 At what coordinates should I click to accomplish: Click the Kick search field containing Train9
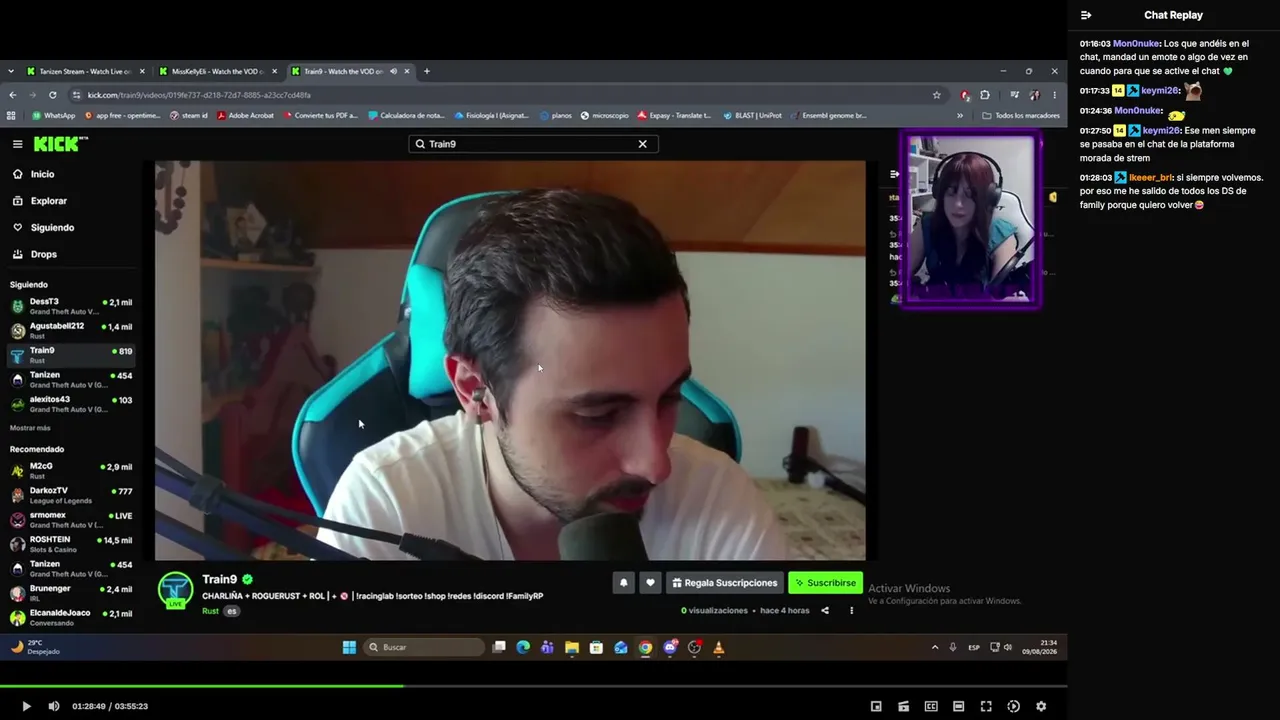pyautogui.click(x=533, y=144)
